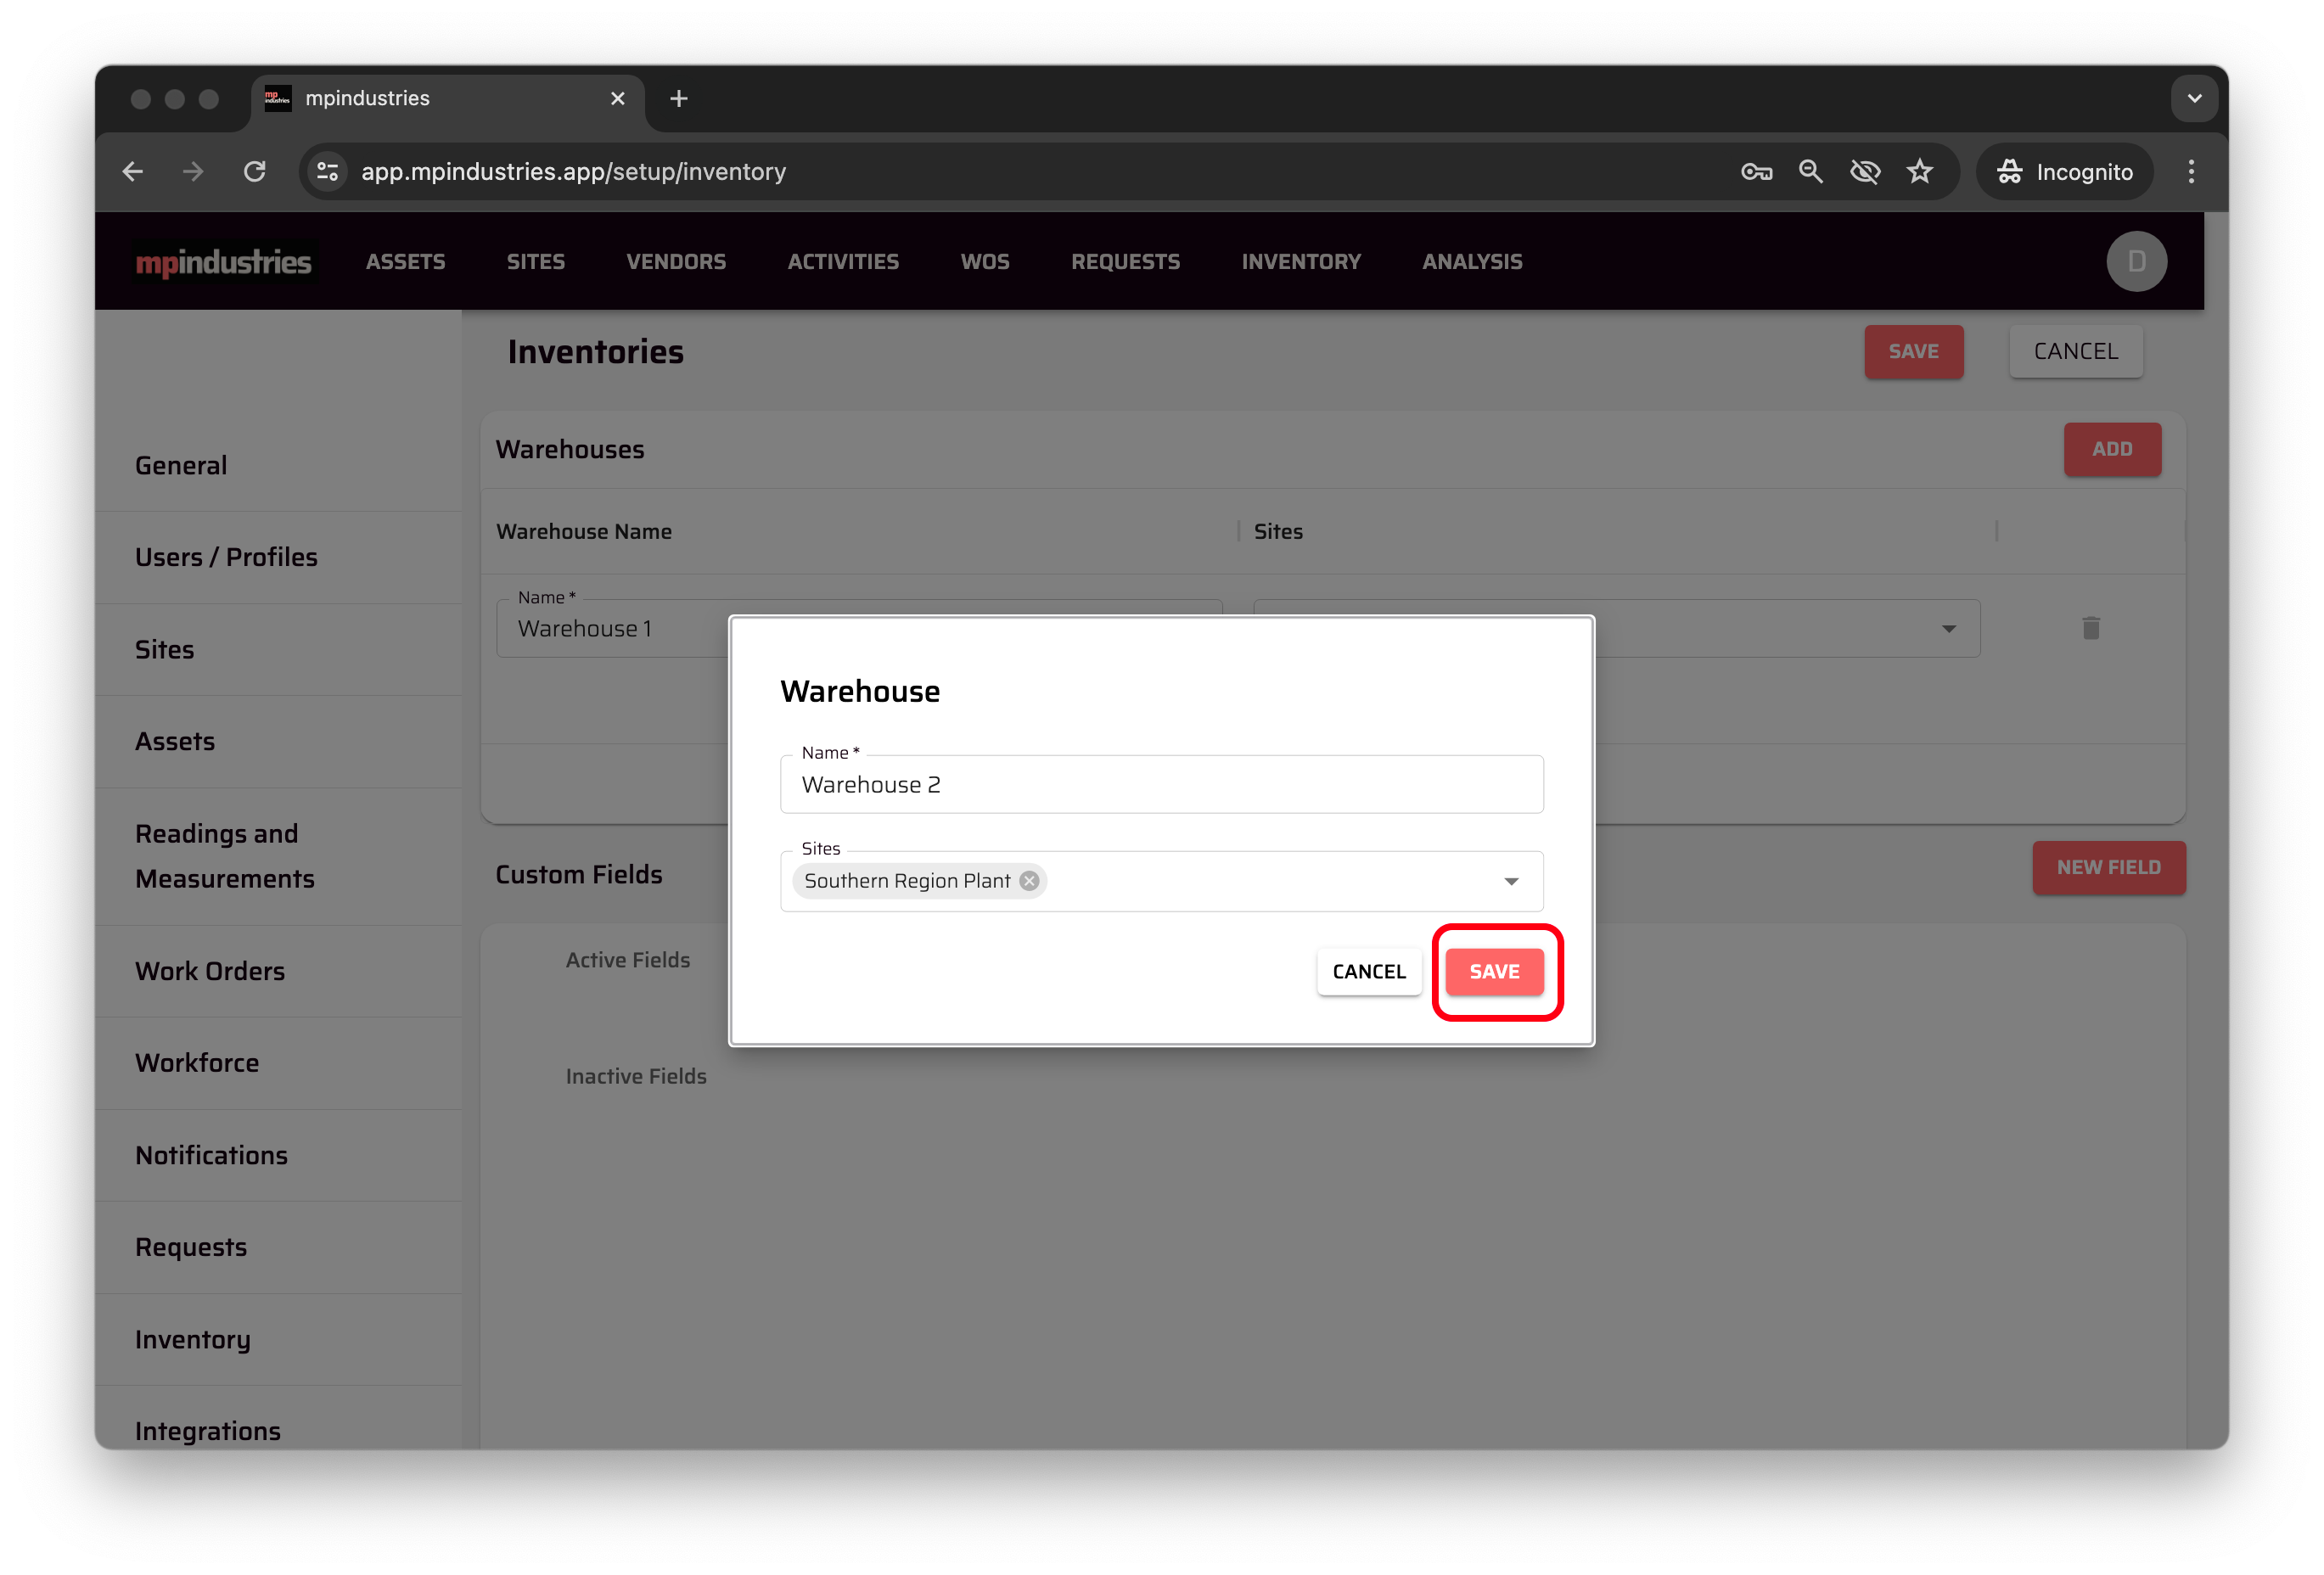Viewport: 2324px width, 1575px height.
Task: Delete Warehouse 1 trash icon
Action: coord(2090,628)
